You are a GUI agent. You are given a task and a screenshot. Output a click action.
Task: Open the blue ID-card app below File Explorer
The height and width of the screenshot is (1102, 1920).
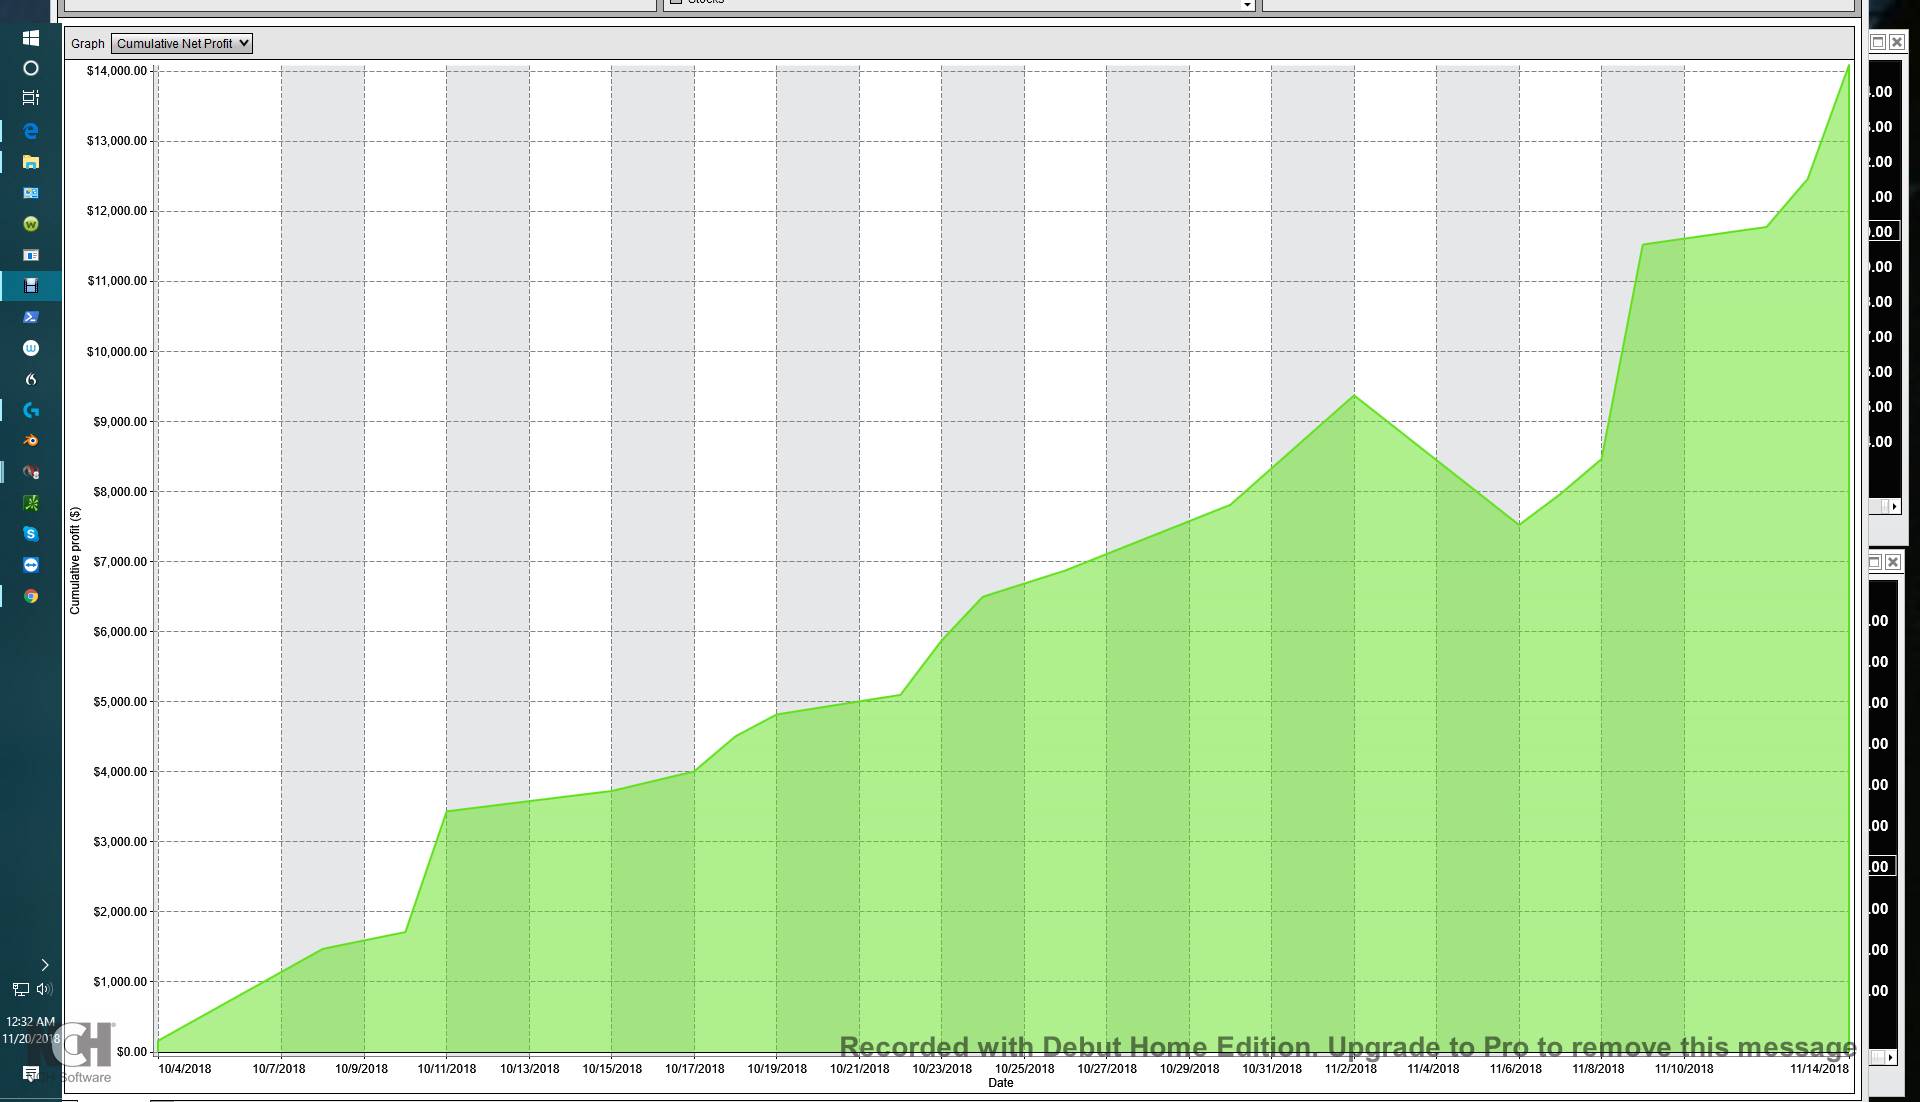[31, 193]
